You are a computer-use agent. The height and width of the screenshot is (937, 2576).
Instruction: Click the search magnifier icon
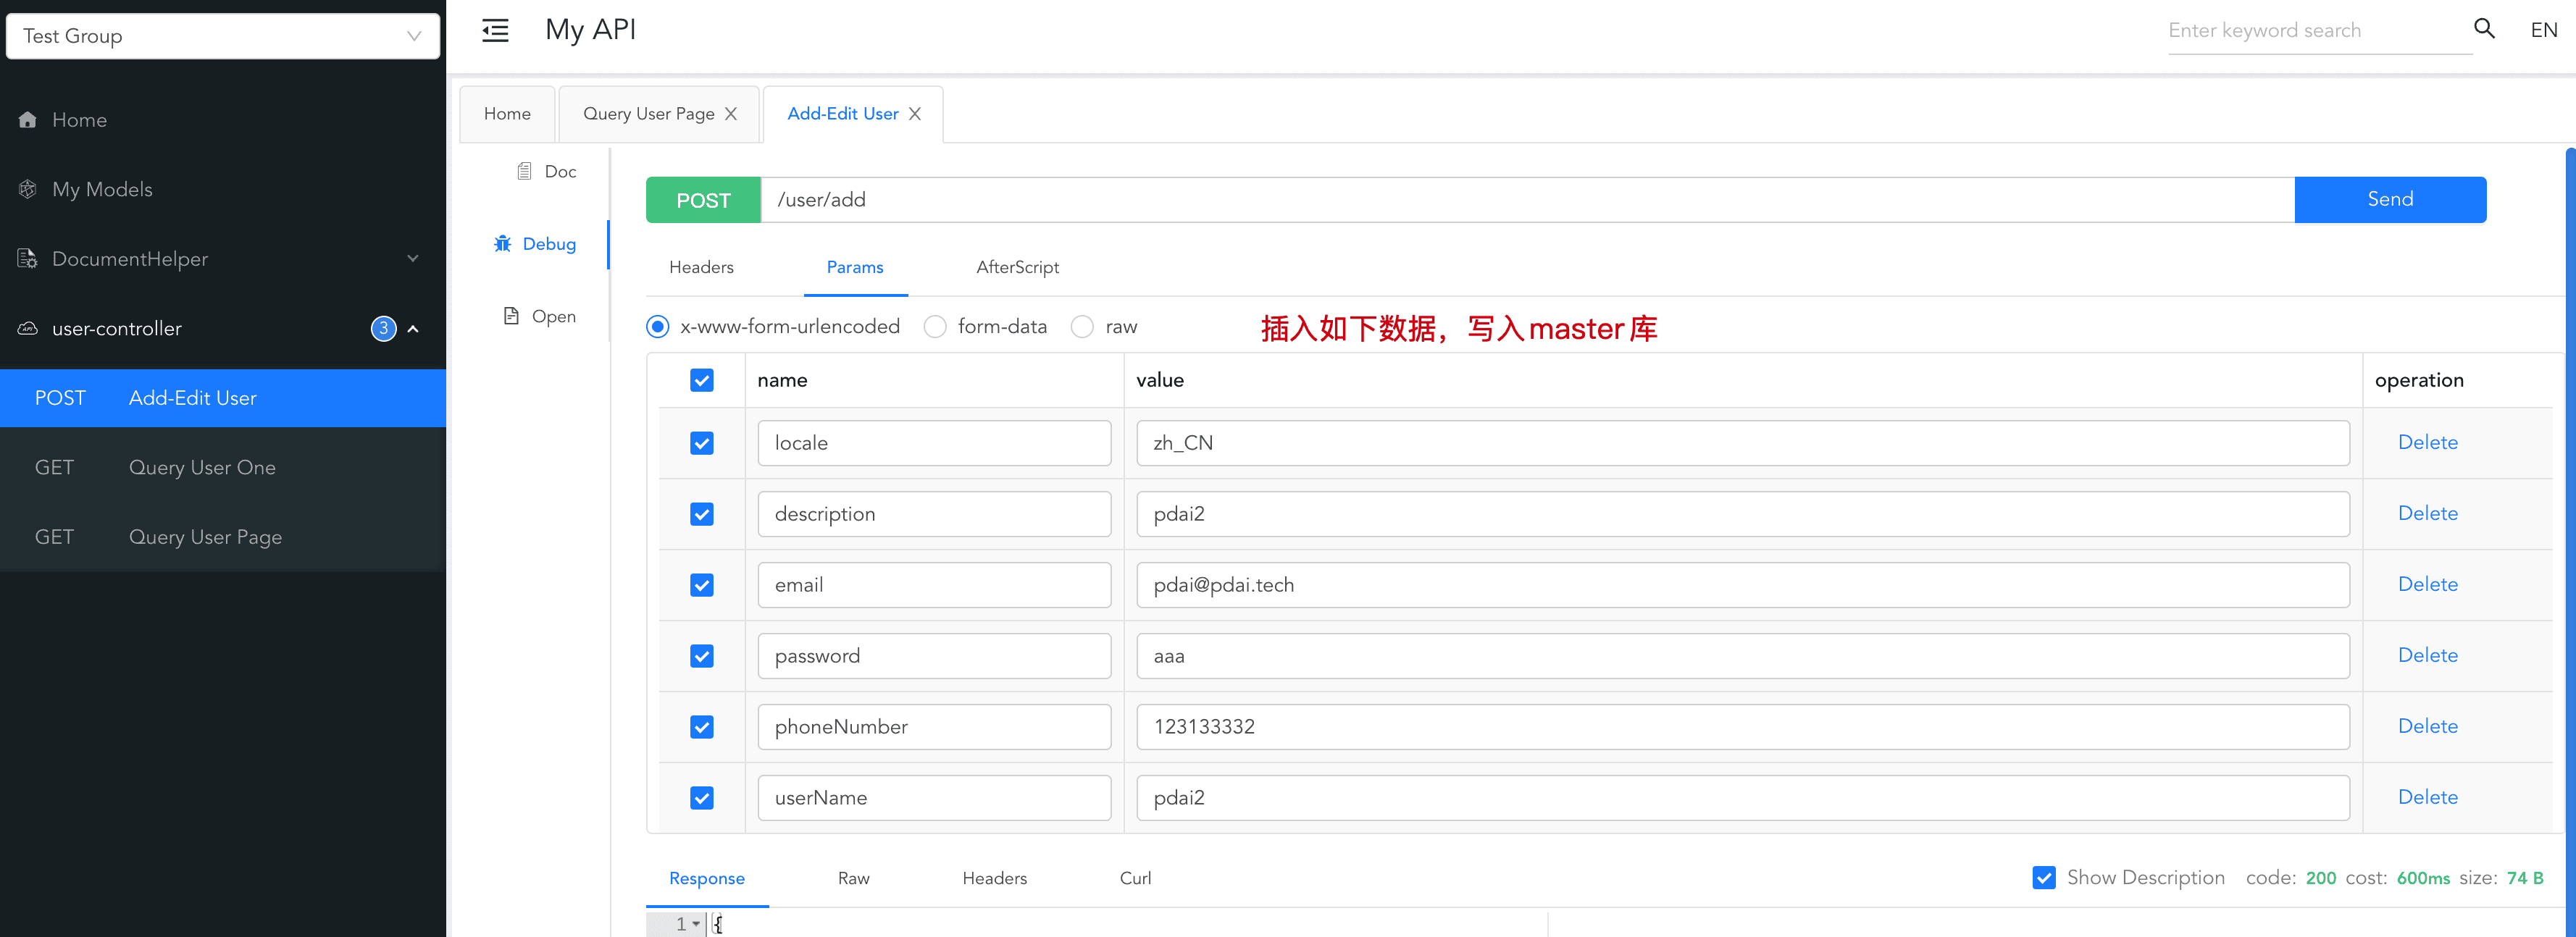tap(2484, 29)
